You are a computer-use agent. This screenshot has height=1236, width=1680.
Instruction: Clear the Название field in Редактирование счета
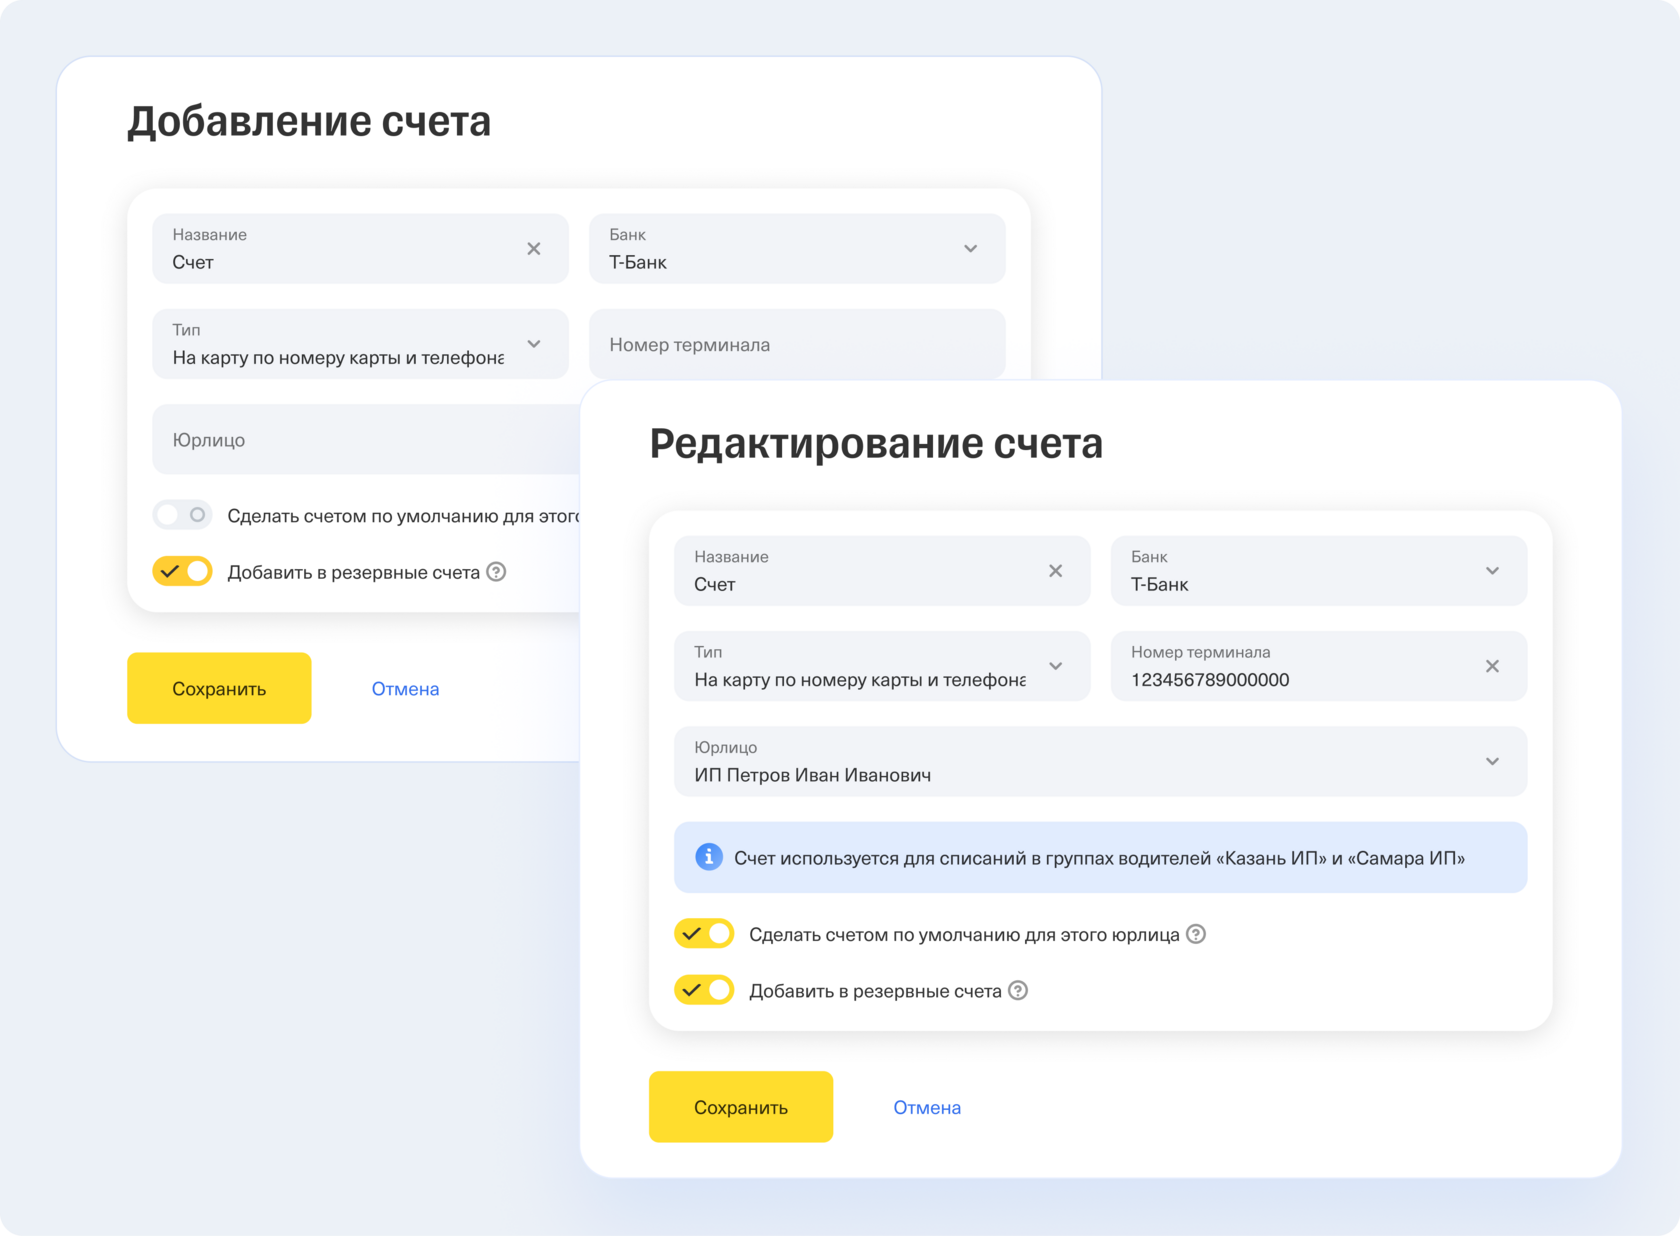[x=1055, y=571]
